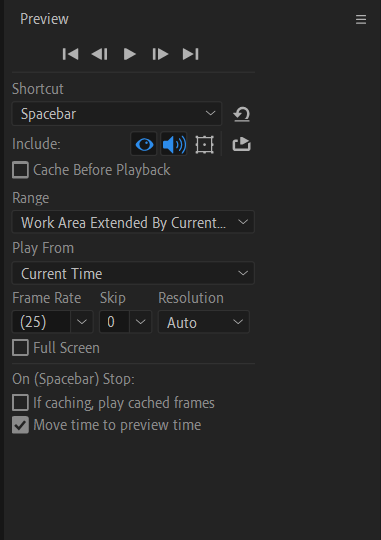Toggle video inclusion eye icon
This screenshot has width=381, height=540.
tap(144, 144)
